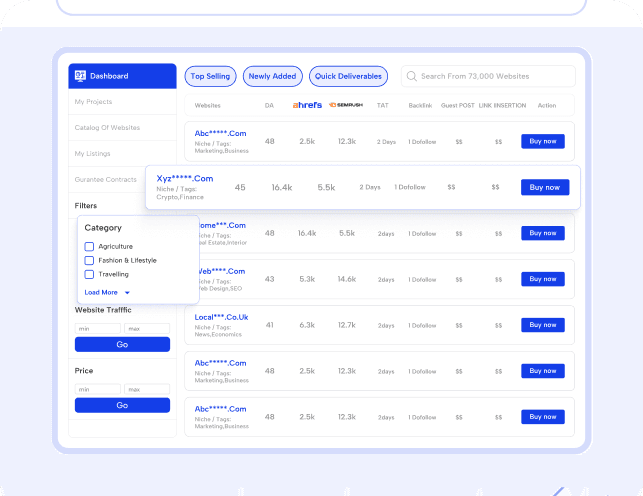
Task: Check the Agriculture category checkbox
Action: [90, 246]
